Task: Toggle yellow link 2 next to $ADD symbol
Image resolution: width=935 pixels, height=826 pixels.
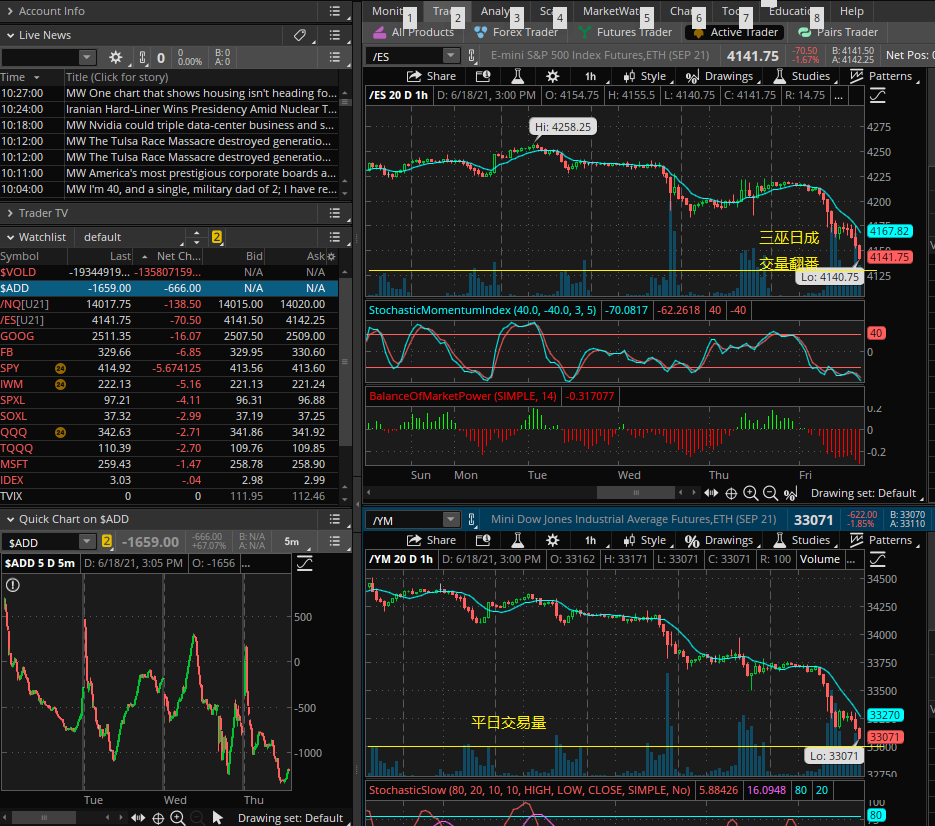Action: (107, 542)
